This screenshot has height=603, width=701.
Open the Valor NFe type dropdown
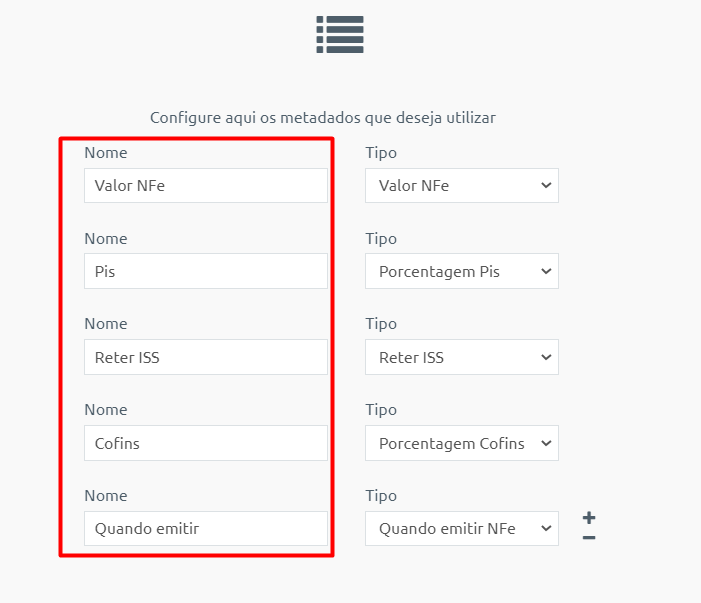[462, 186]
